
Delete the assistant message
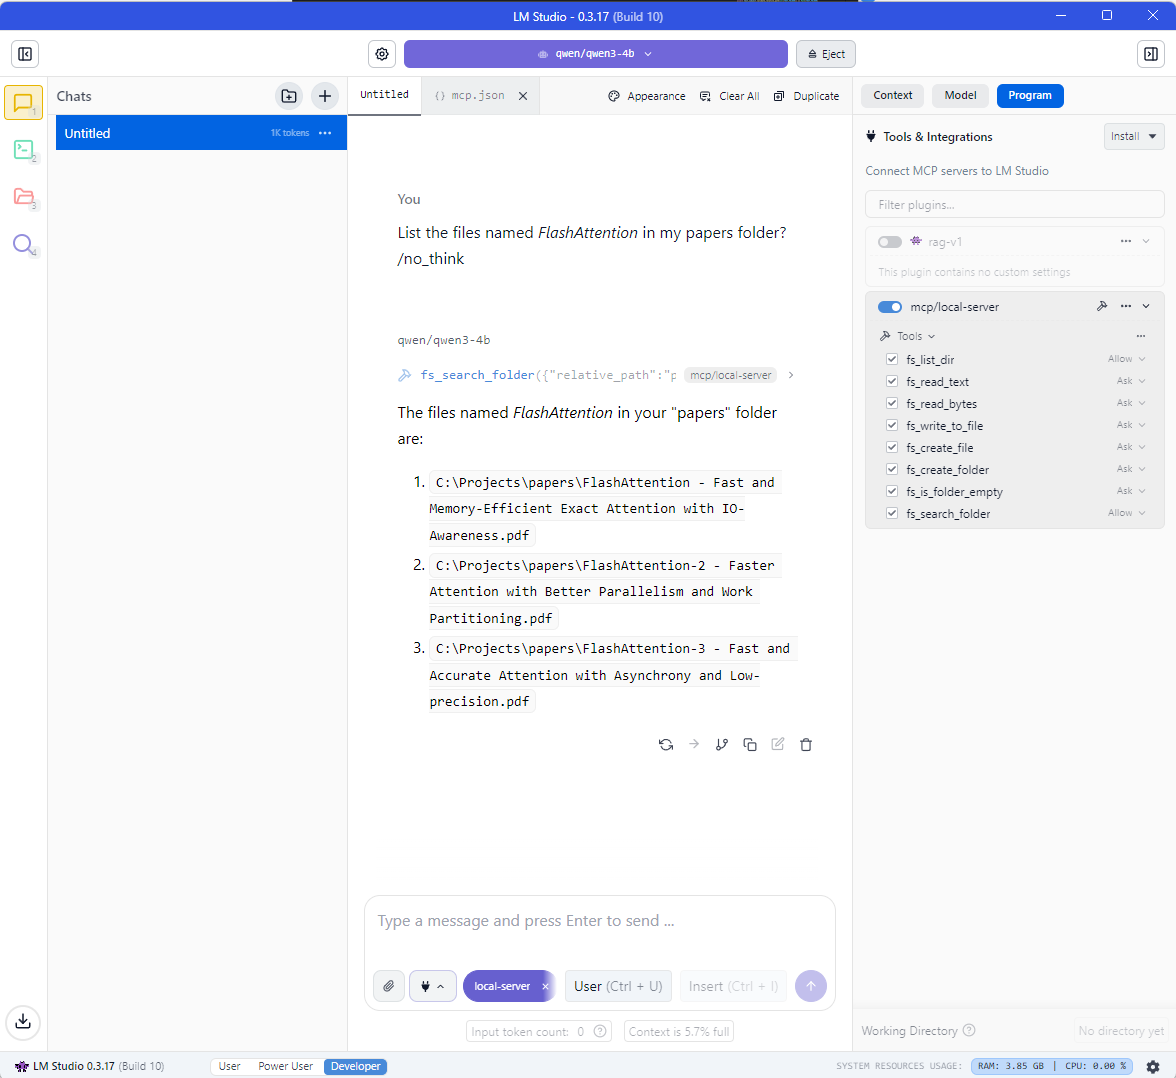tap(806, 744)
